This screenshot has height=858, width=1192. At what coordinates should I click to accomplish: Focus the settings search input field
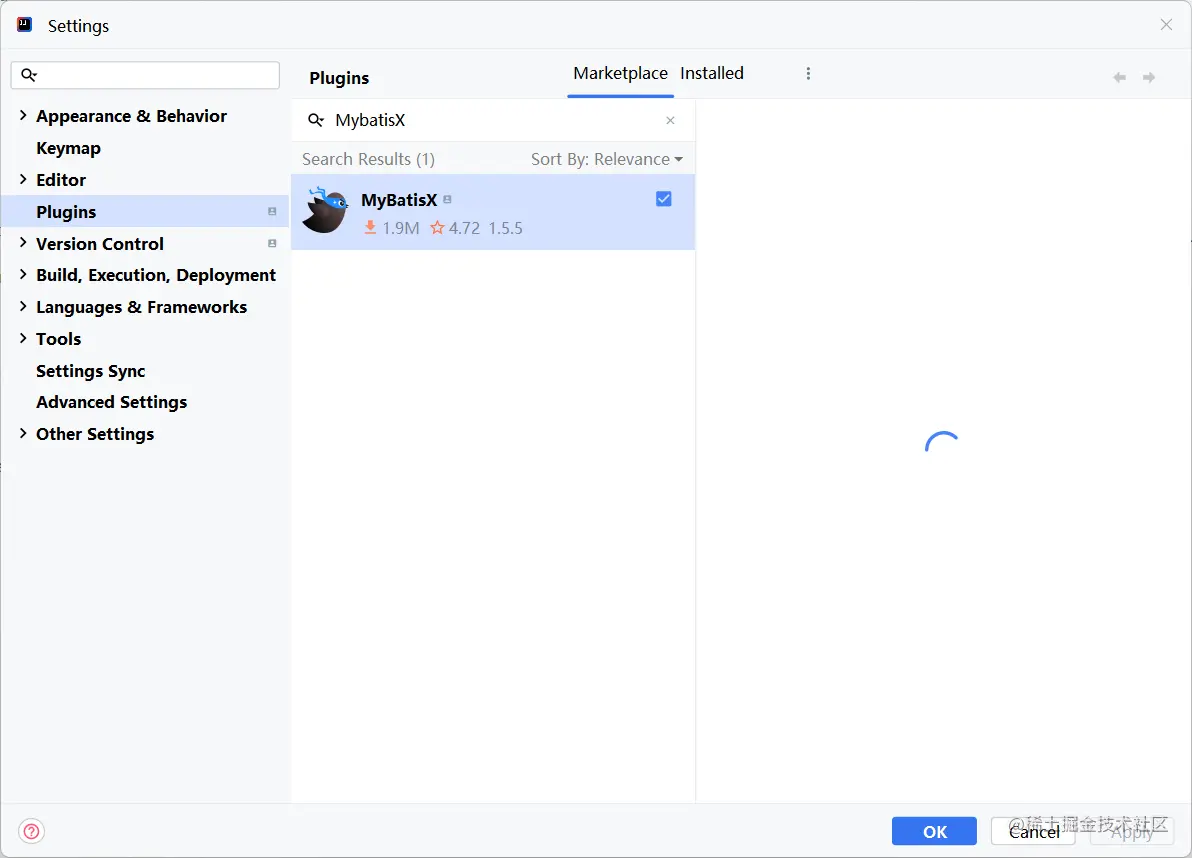pos(146,74)
